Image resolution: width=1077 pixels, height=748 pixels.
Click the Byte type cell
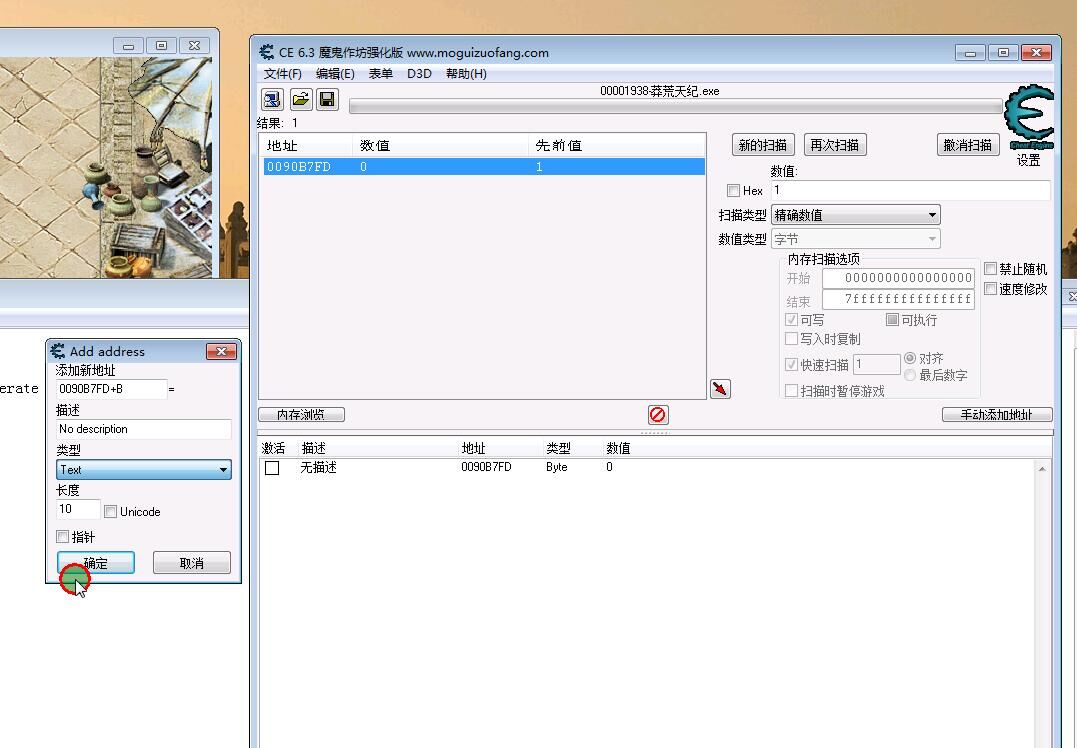coord(557,466)
